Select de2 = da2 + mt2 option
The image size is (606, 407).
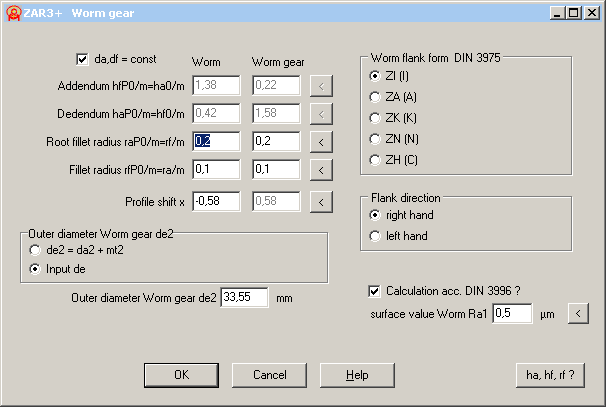coord(37,249)
